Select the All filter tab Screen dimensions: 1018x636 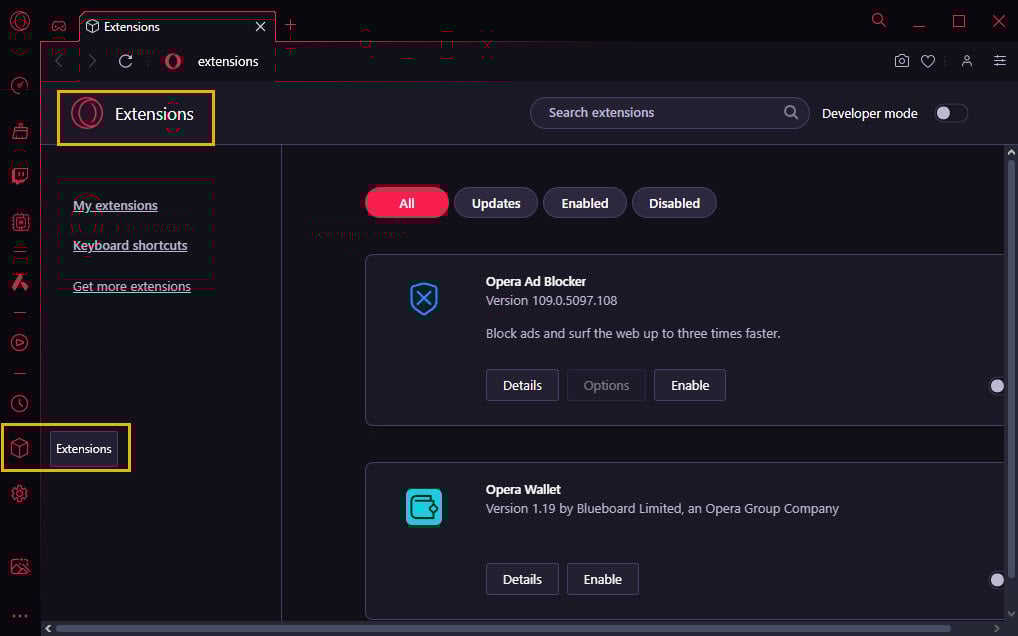pos(406,203)
